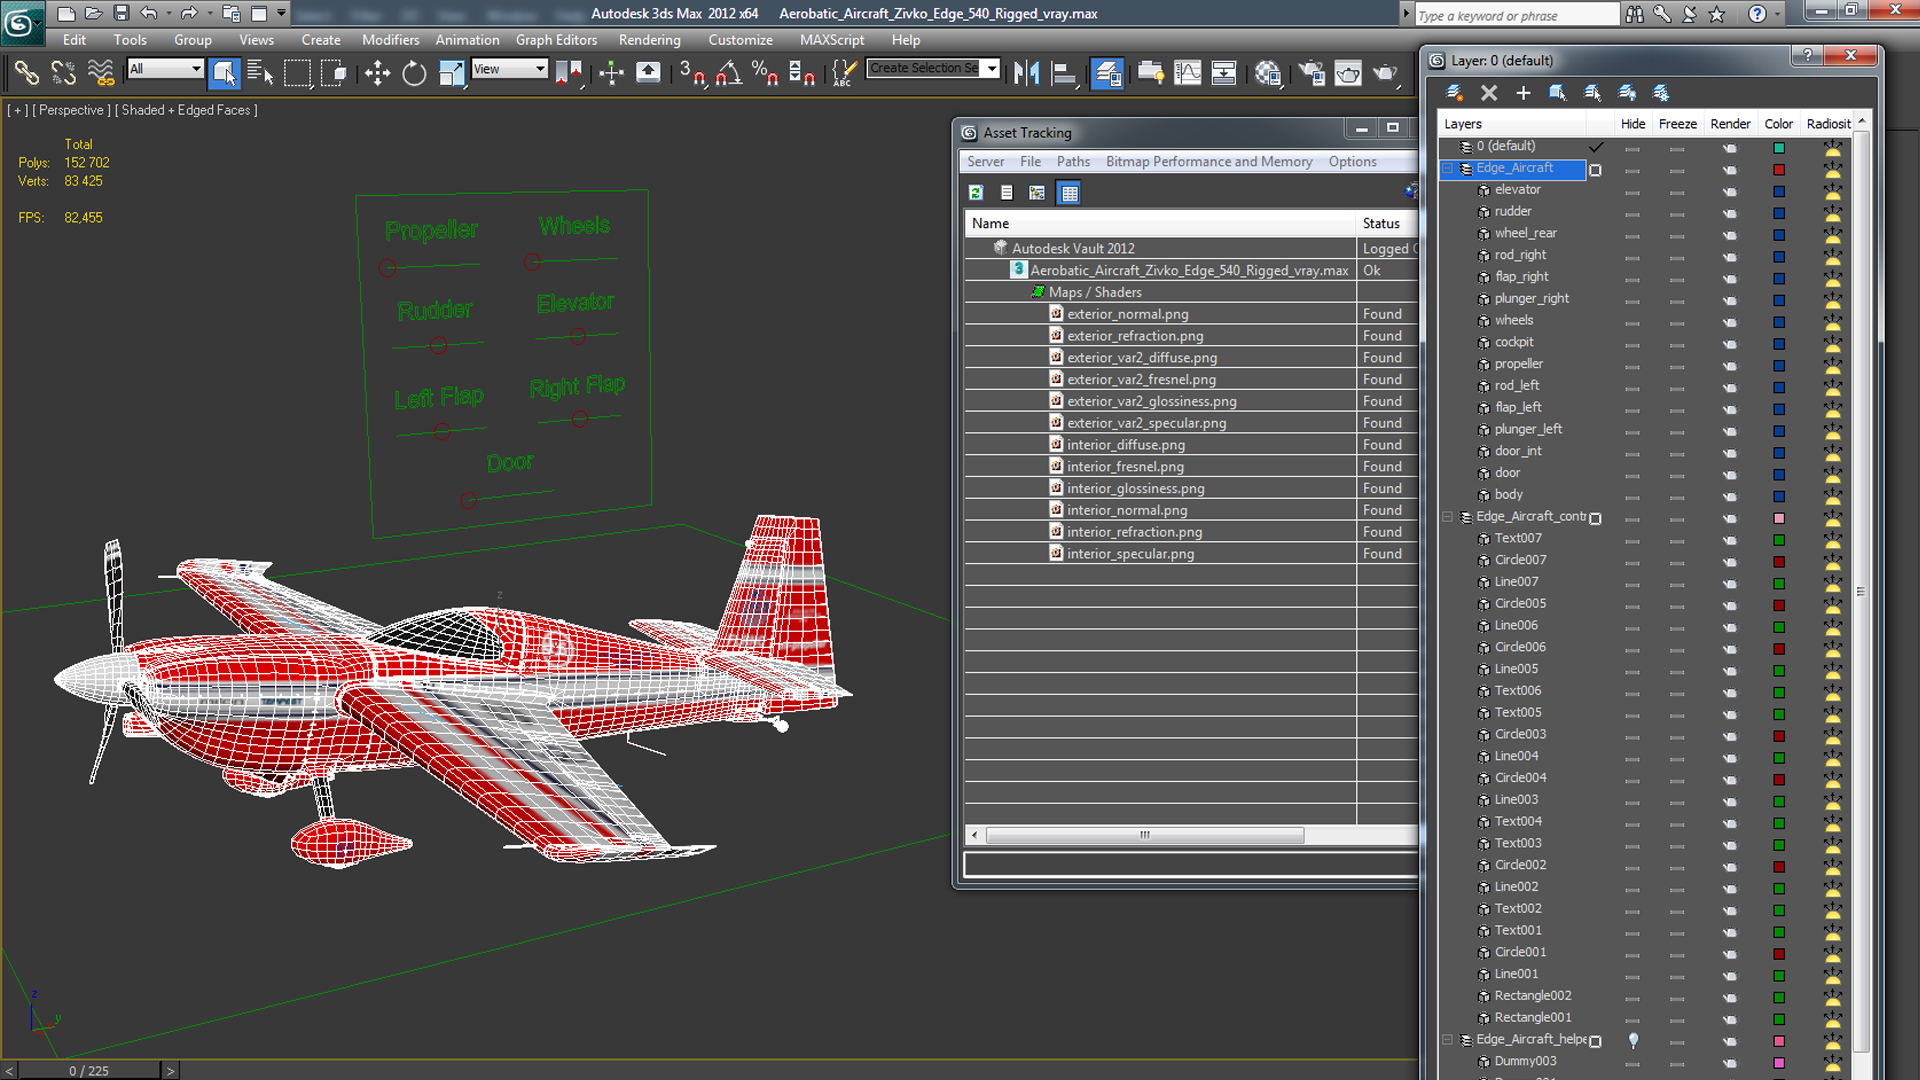Open the Modifiers menu
The height and width of the screenshot is (1080, 1920).
(x=390, y=40)
